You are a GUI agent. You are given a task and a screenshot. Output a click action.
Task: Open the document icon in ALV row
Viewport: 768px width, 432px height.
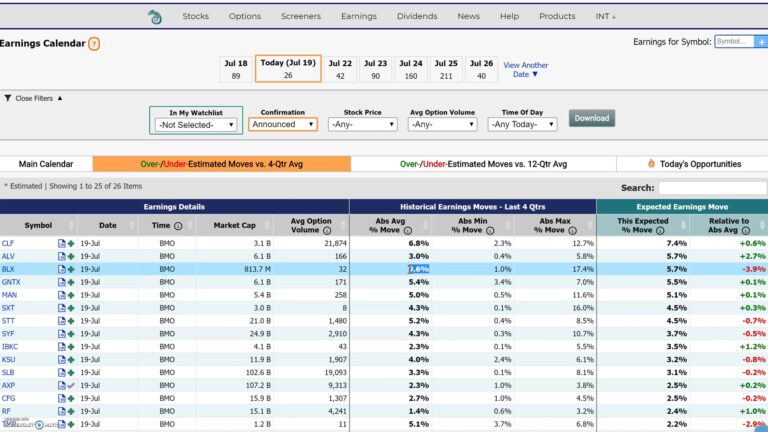(61, 256)
